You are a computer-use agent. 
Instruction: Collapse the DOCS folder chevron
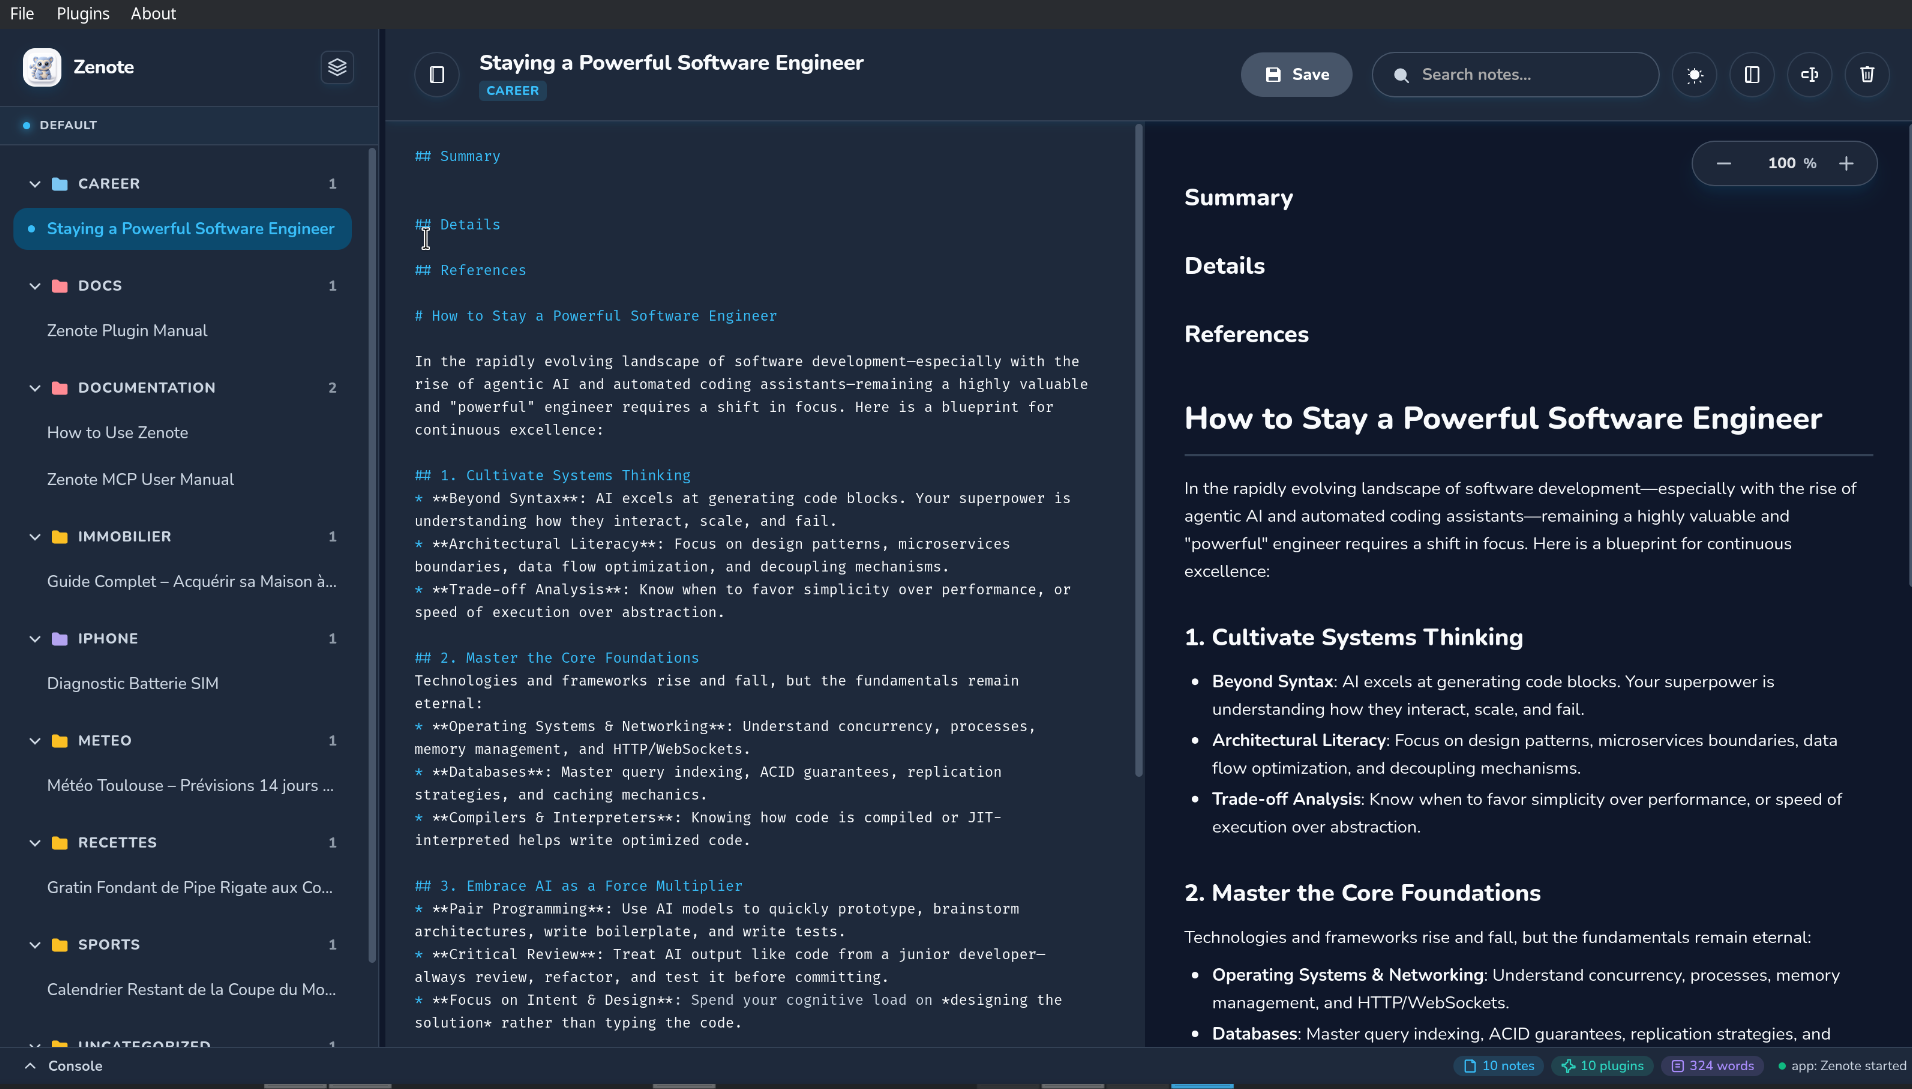(x=35, y=286)
